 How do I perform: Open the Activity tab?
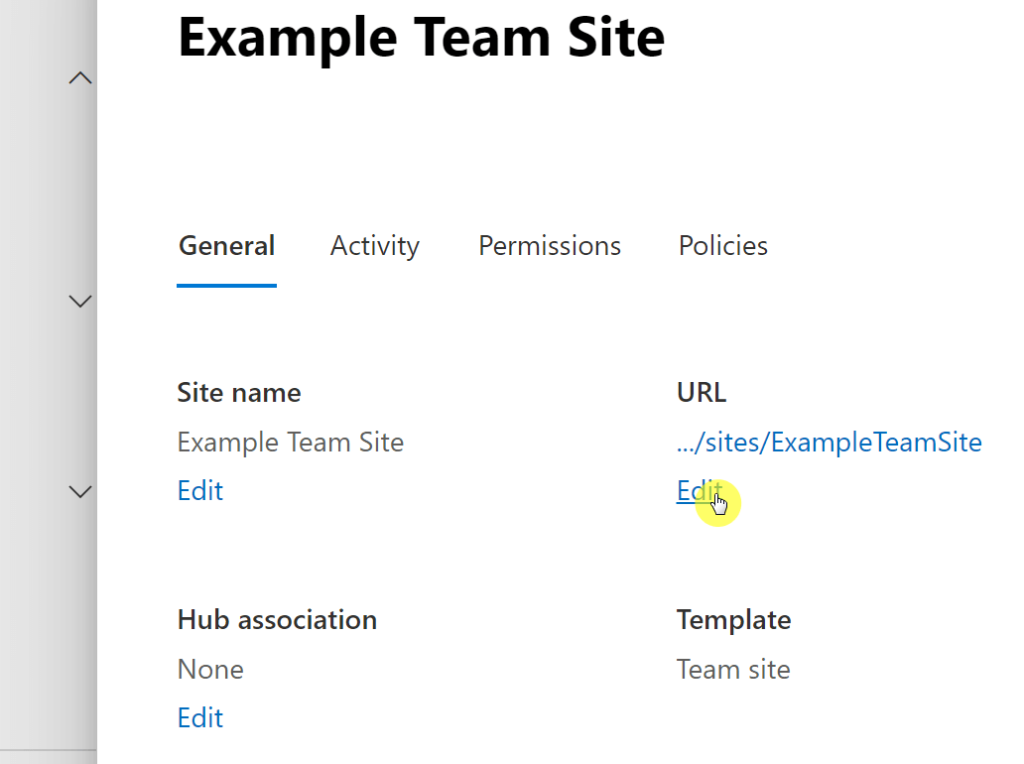pos(375,246)
